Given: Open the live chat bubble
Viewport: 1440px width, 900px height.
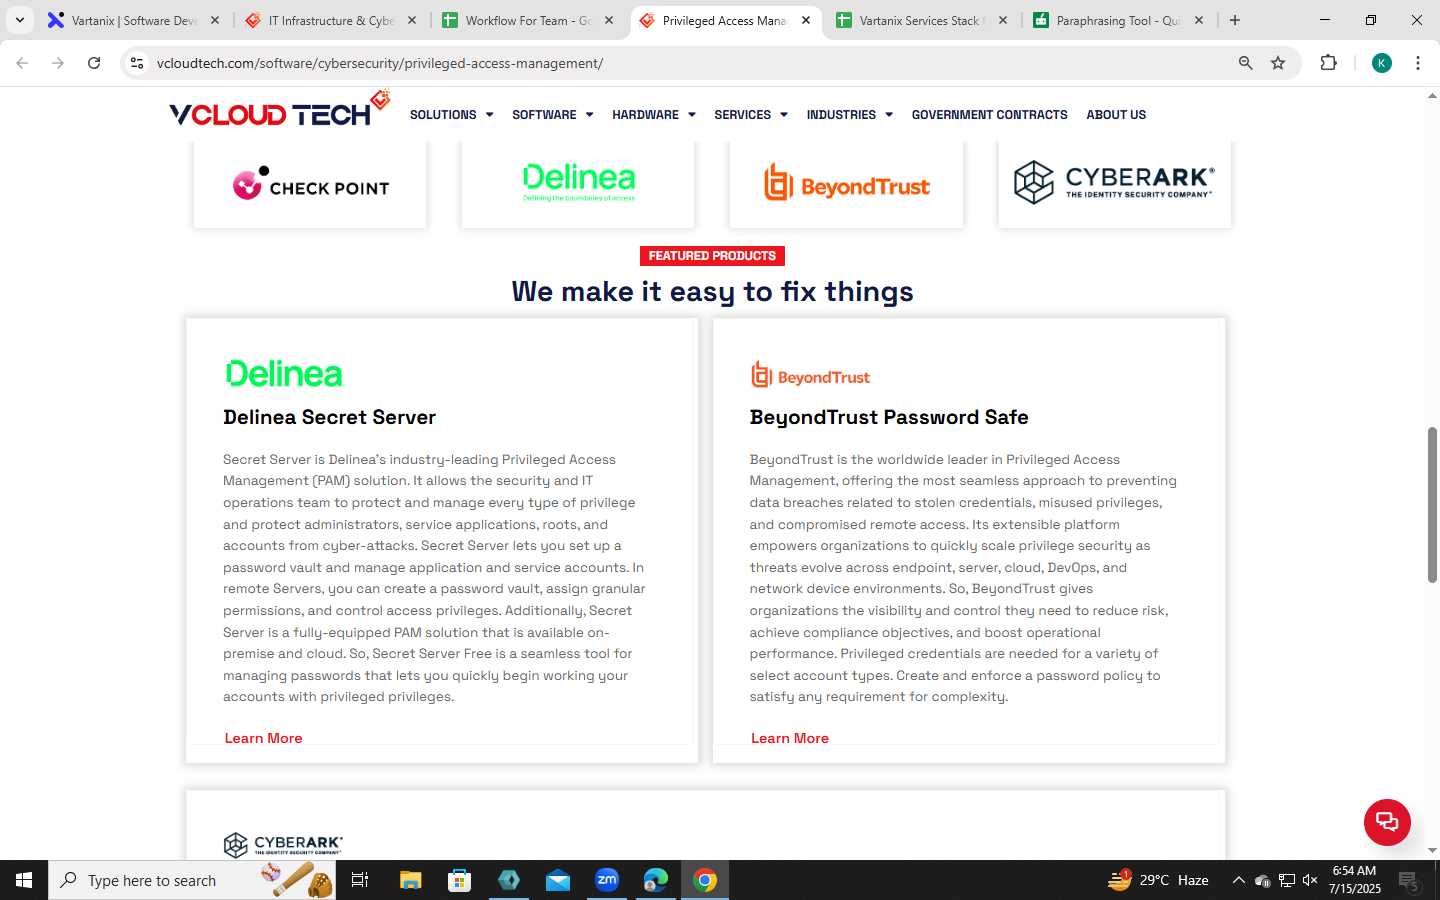Looking at the screenshot, I should (1387, 822).
